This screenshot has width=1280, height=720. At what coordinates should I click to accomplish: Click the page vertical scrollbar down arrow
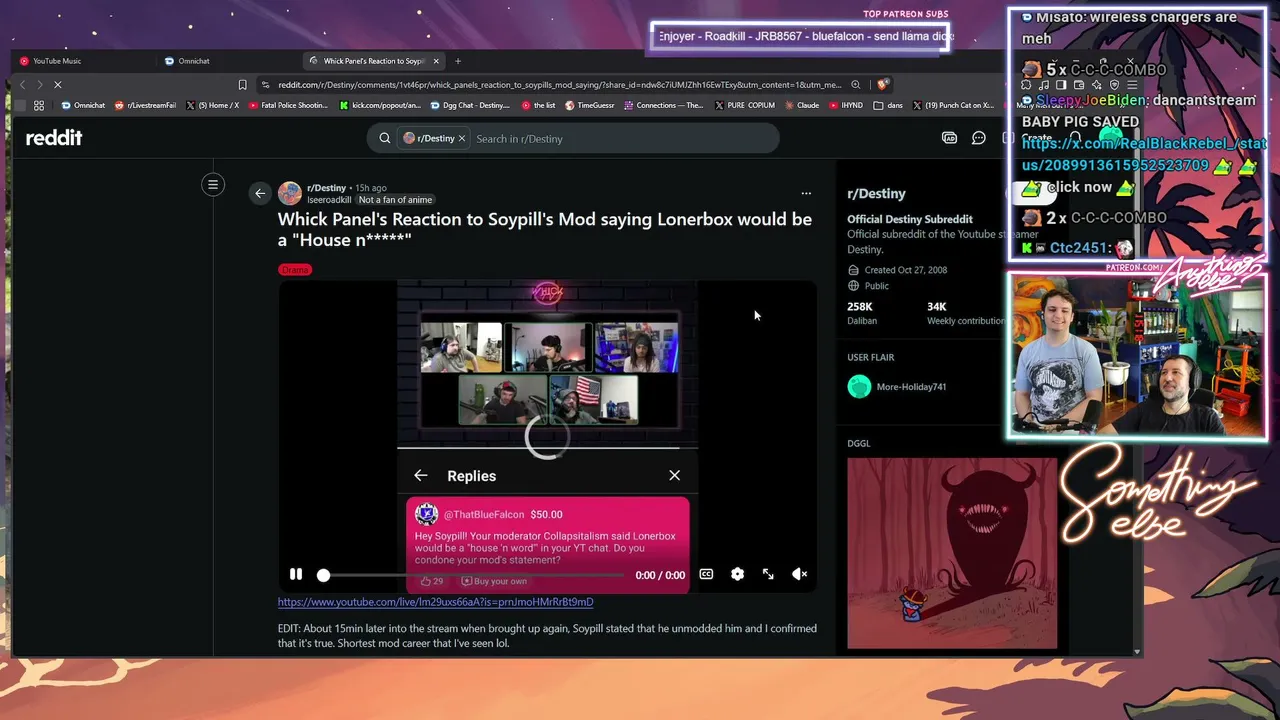(1136, 651)
